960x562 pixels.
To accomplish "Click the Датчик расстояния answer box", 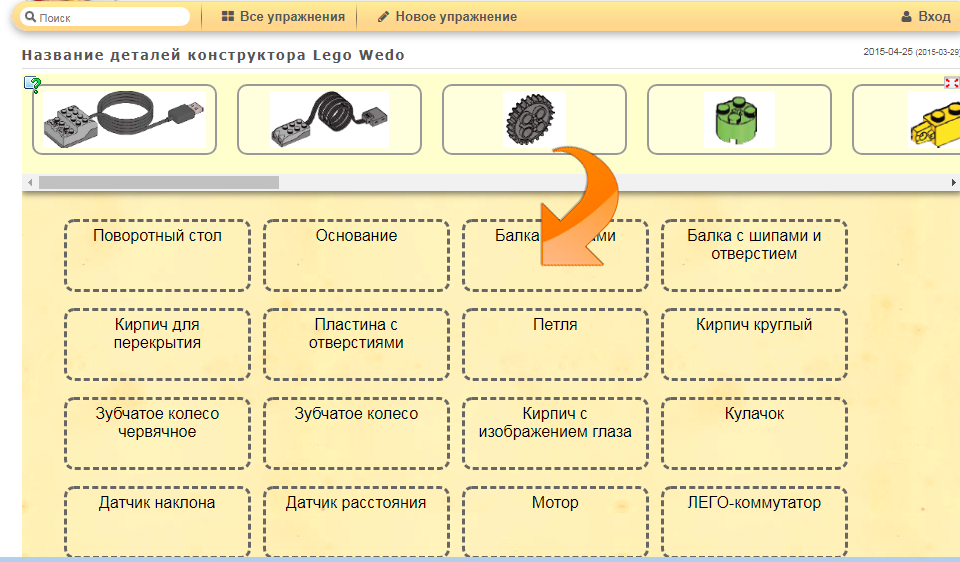I will pos(356,520).
